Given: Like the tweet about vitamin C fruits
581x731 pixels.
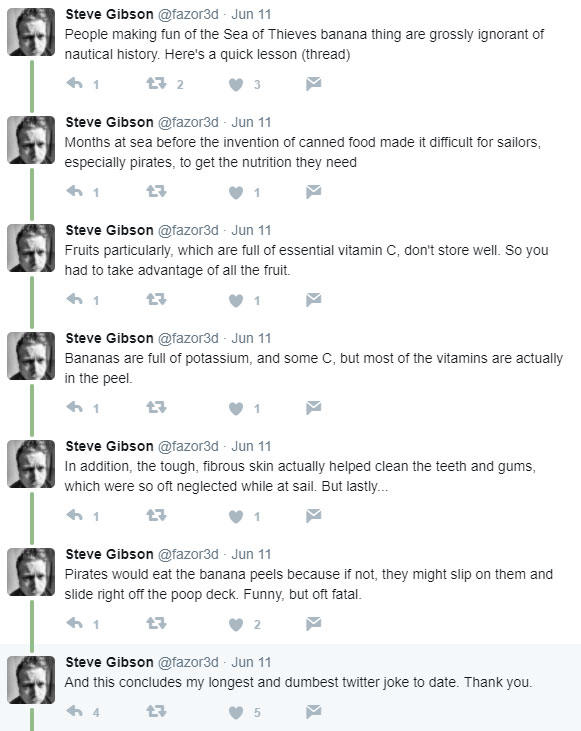Looking at the screenshot, I should (236, 300).
